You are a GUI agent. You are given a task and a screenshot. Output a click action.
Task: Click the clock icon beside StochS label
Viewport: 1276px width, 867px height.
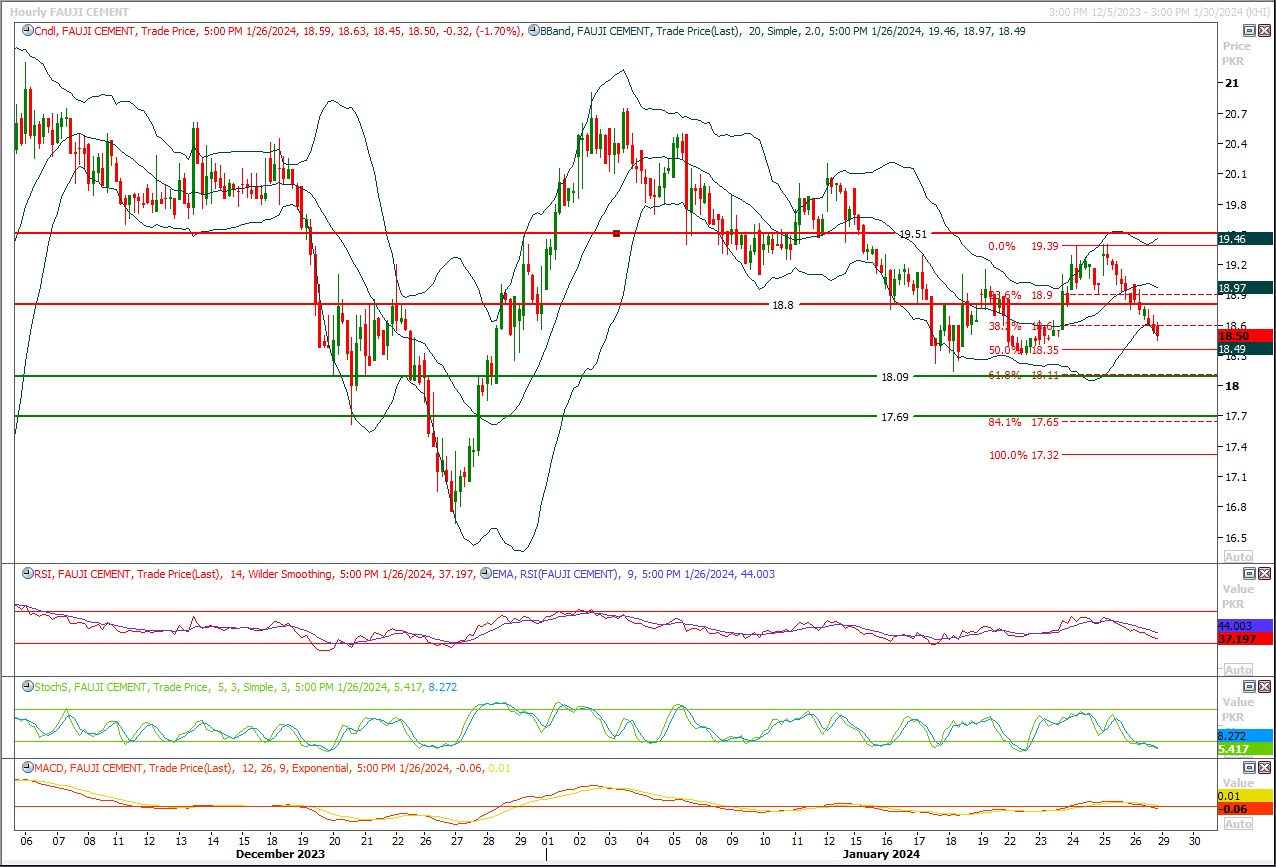pyautogui.click(x=26, y=687)
